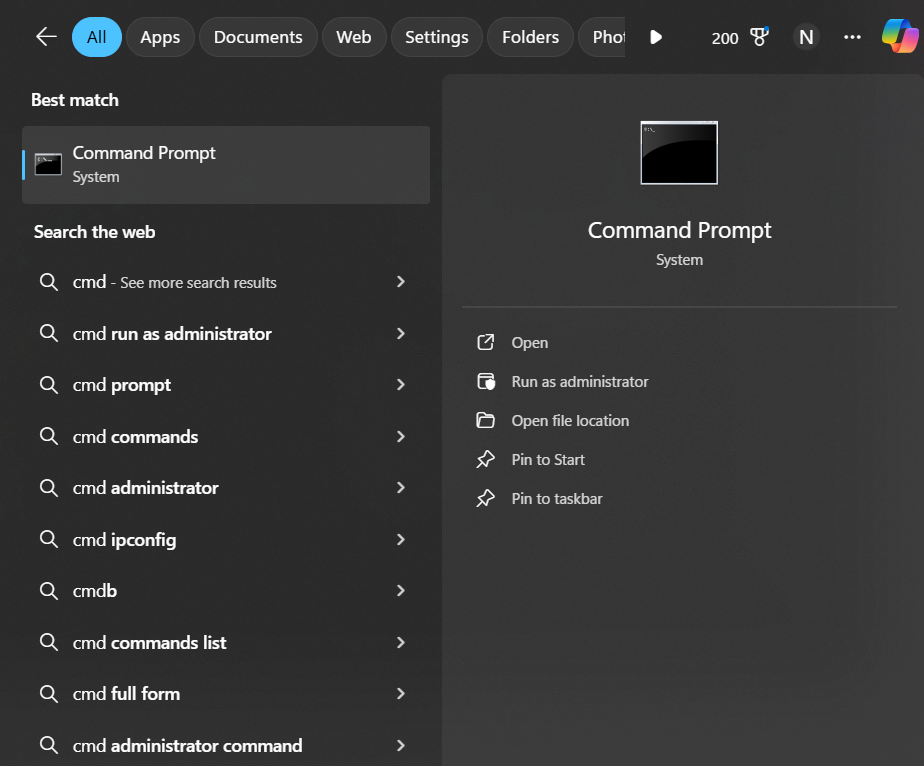
Task: Click search icon beside cmd full form
Action: click(x=48, y=694)
